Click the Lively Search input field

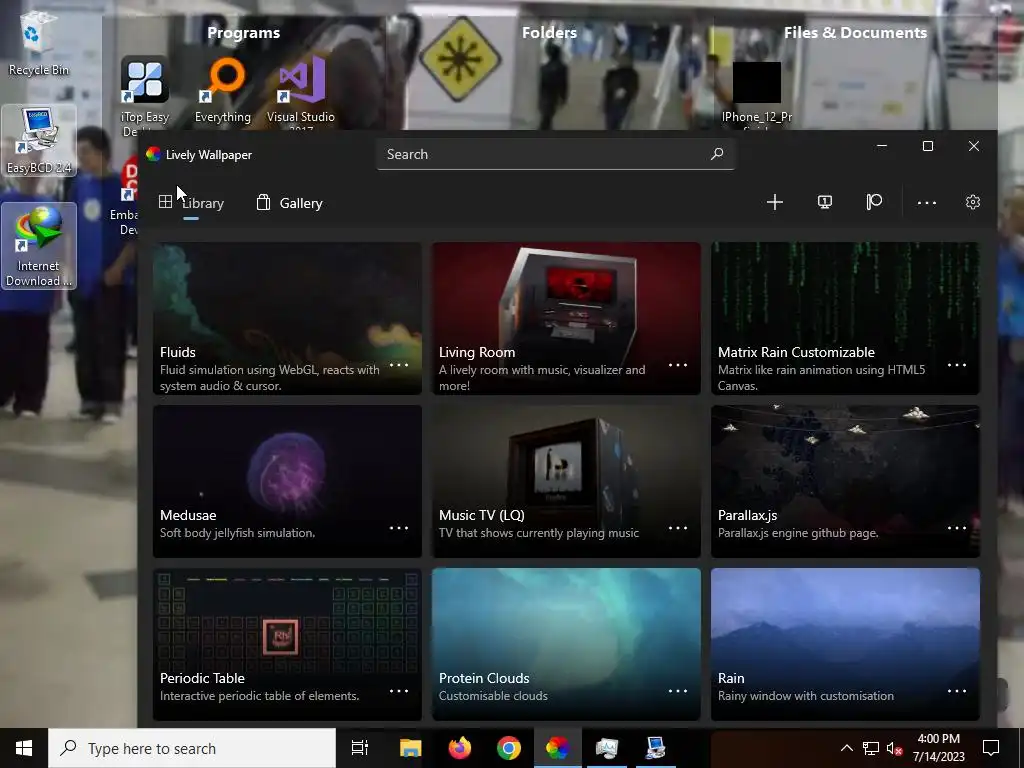point(556,154)
